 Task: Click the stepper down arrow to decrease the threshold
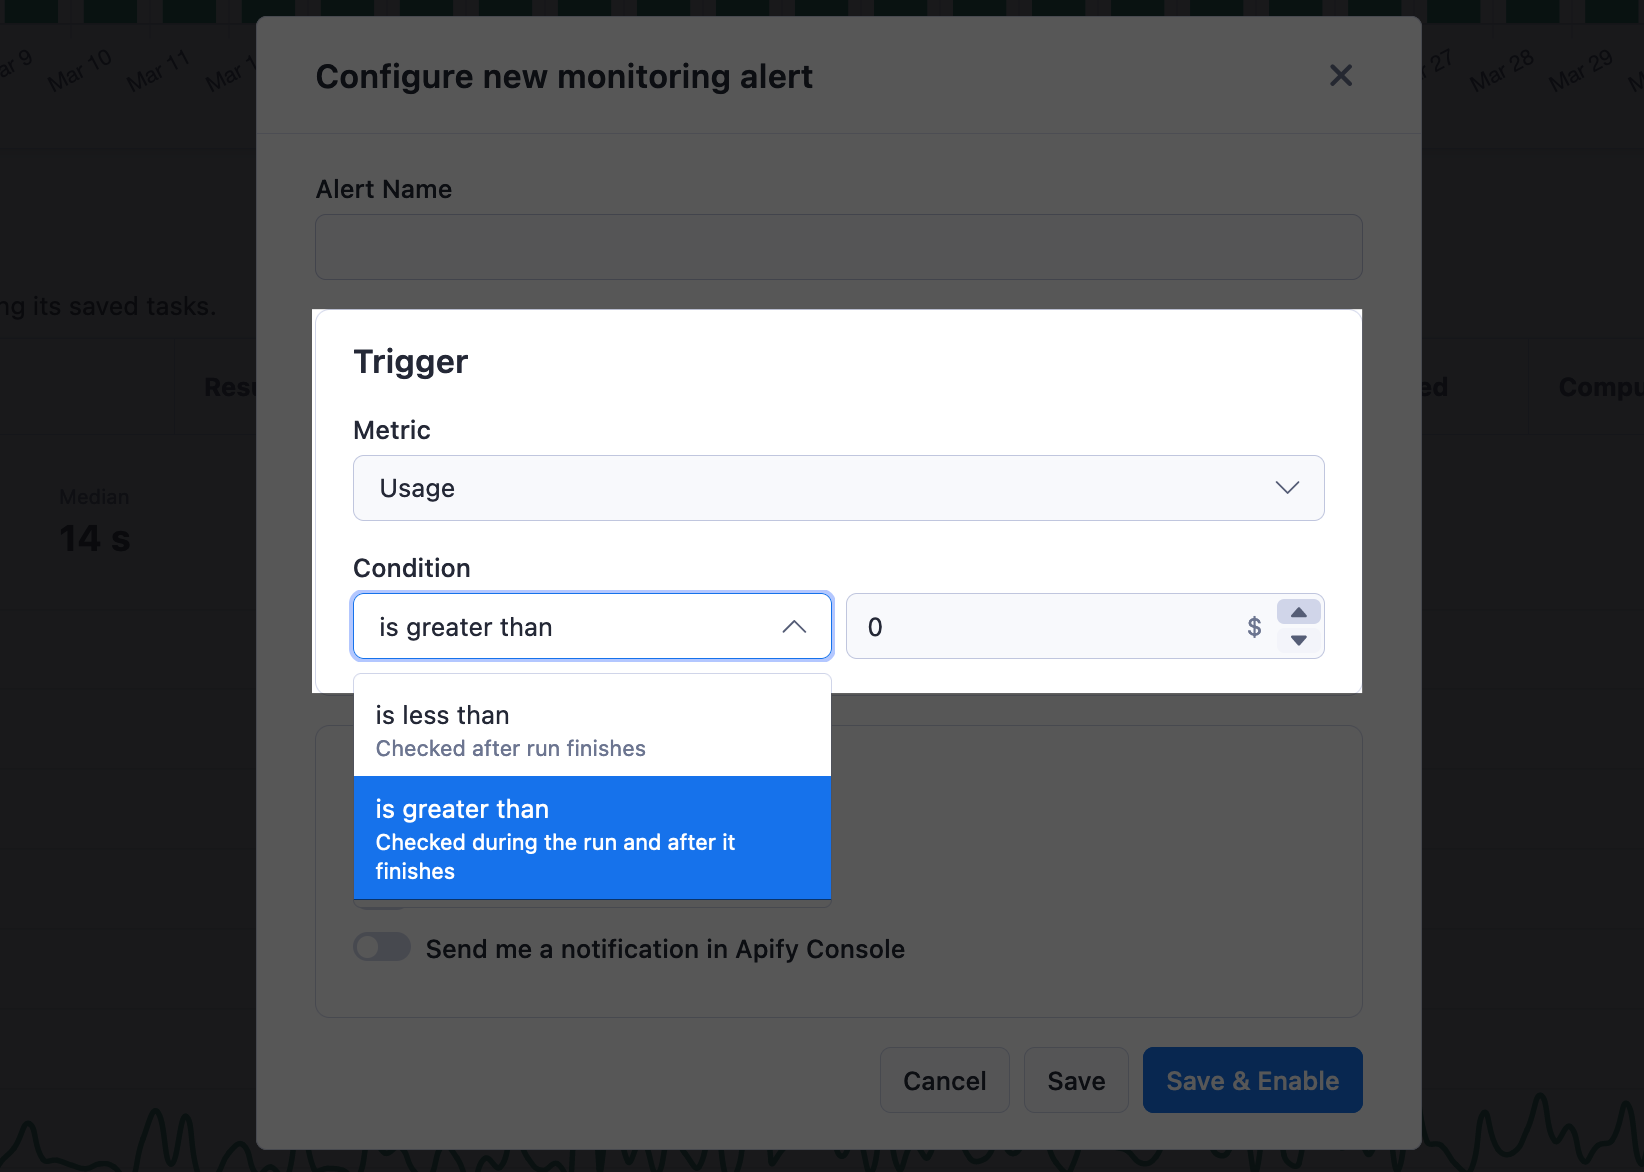pyautogui.click(x=1298, y=641)
